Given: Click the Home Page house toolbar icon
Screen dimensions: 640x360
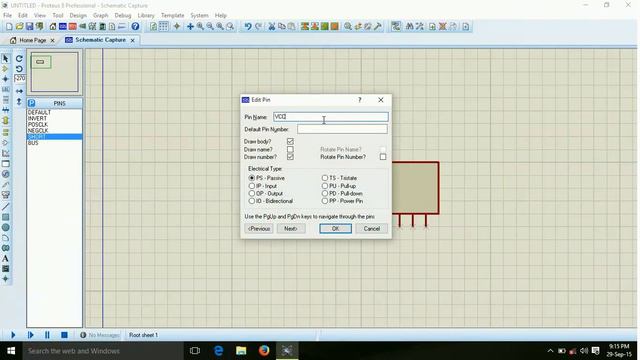Looking at the screenshot, I should click(53, 27).
